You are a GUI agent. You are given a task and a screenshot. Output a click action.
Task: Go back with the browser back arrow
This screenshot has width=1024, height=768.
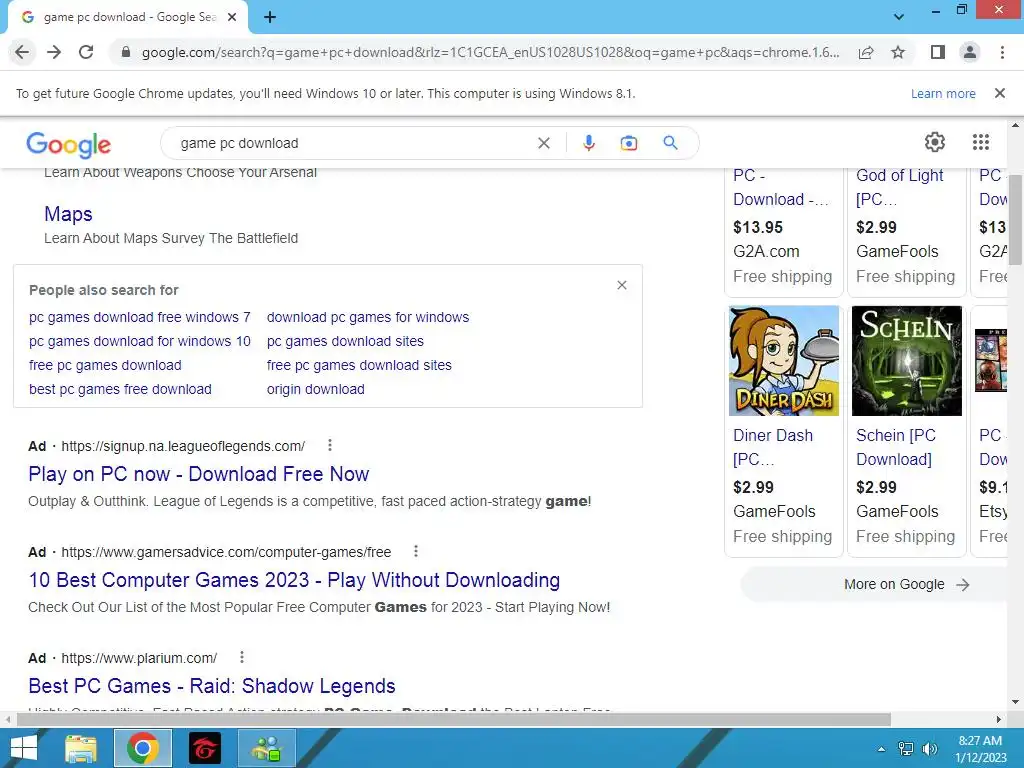(x=22, y=52)
